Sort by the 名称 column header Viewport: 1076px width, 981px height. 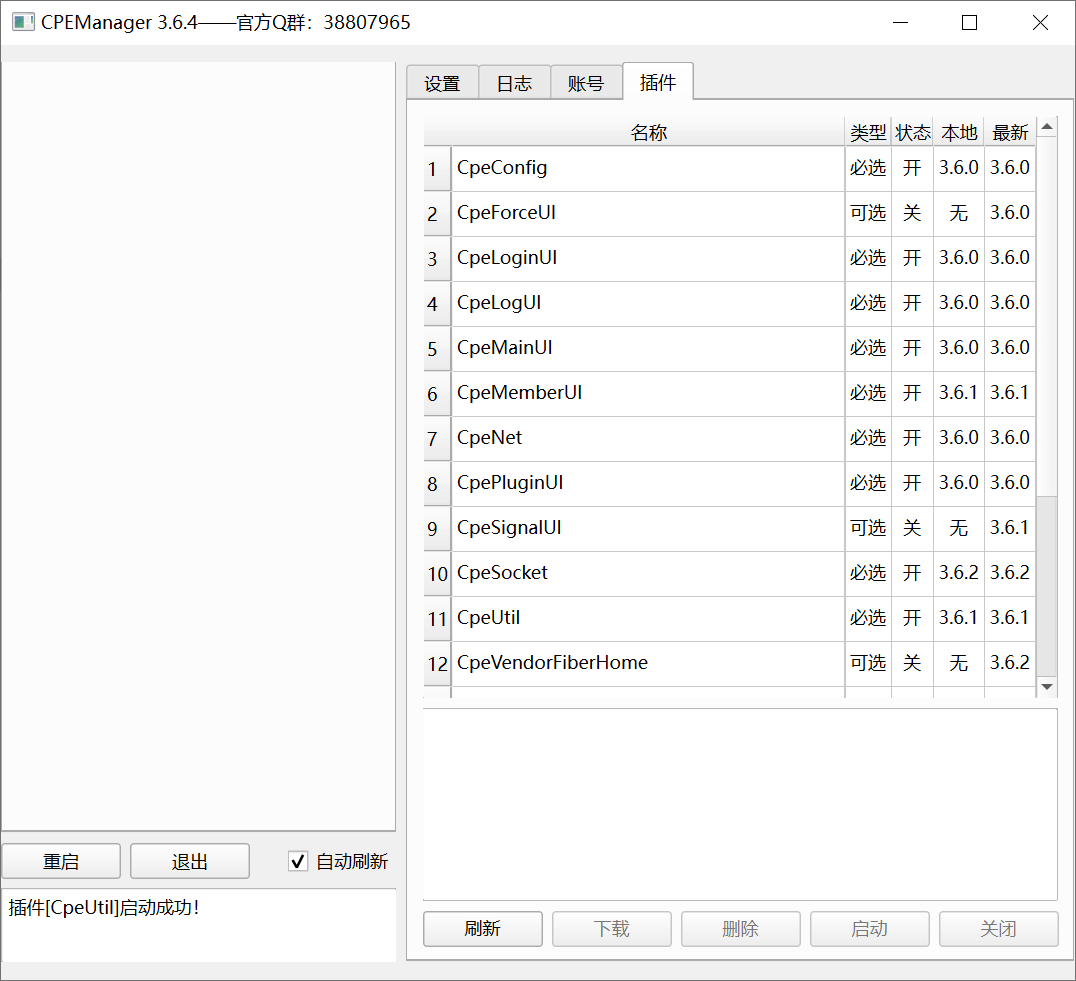pyautogui.click(x=648, y=133)
